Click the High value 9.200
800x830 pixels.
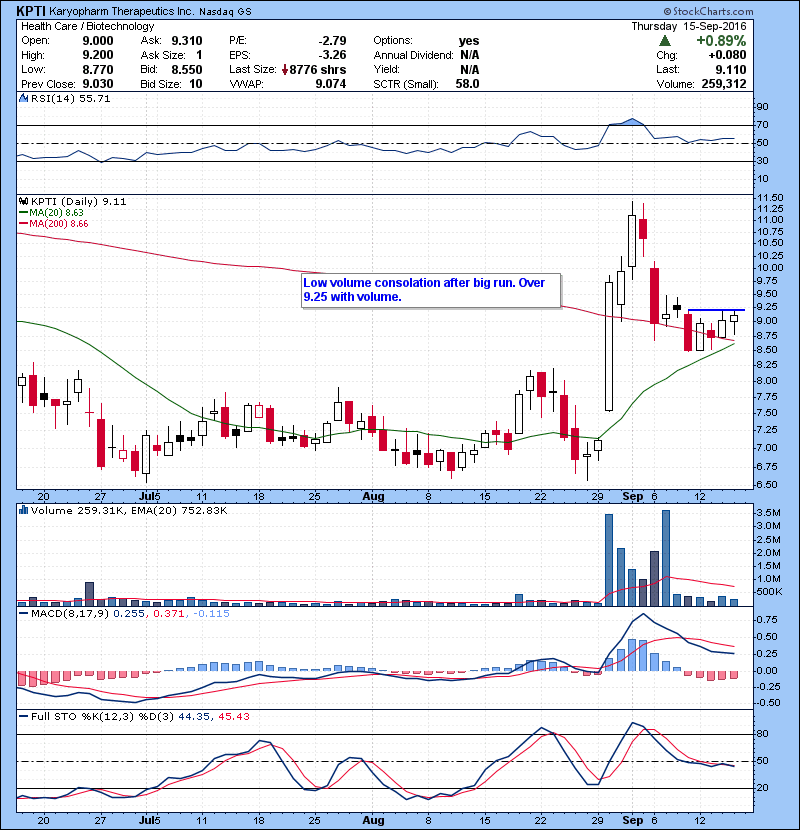[98, 55]
